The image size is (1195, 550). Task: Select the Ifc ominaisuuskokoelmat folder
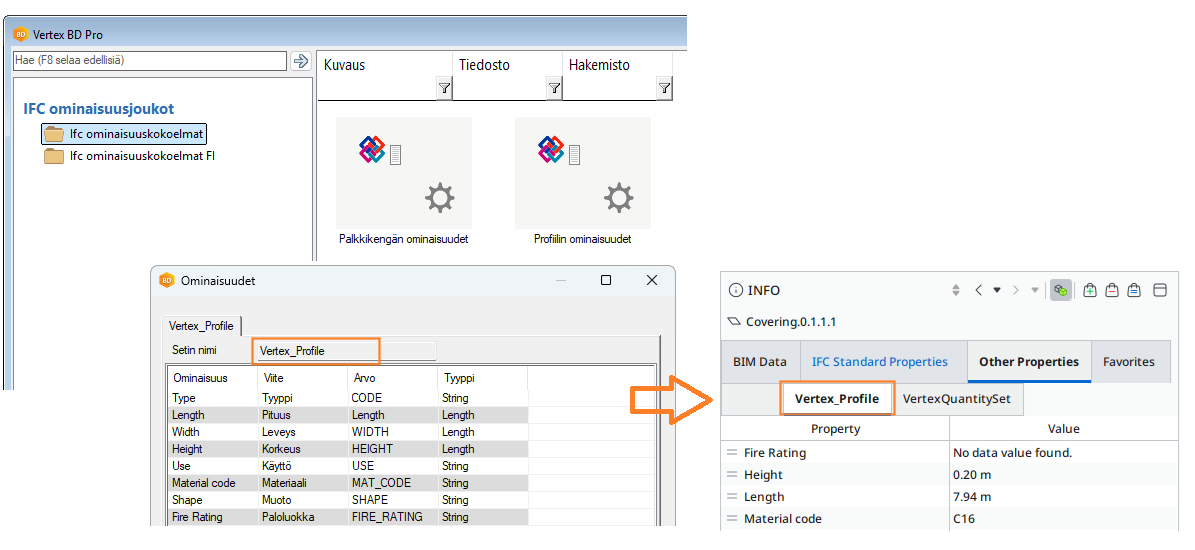click(124, 134)
